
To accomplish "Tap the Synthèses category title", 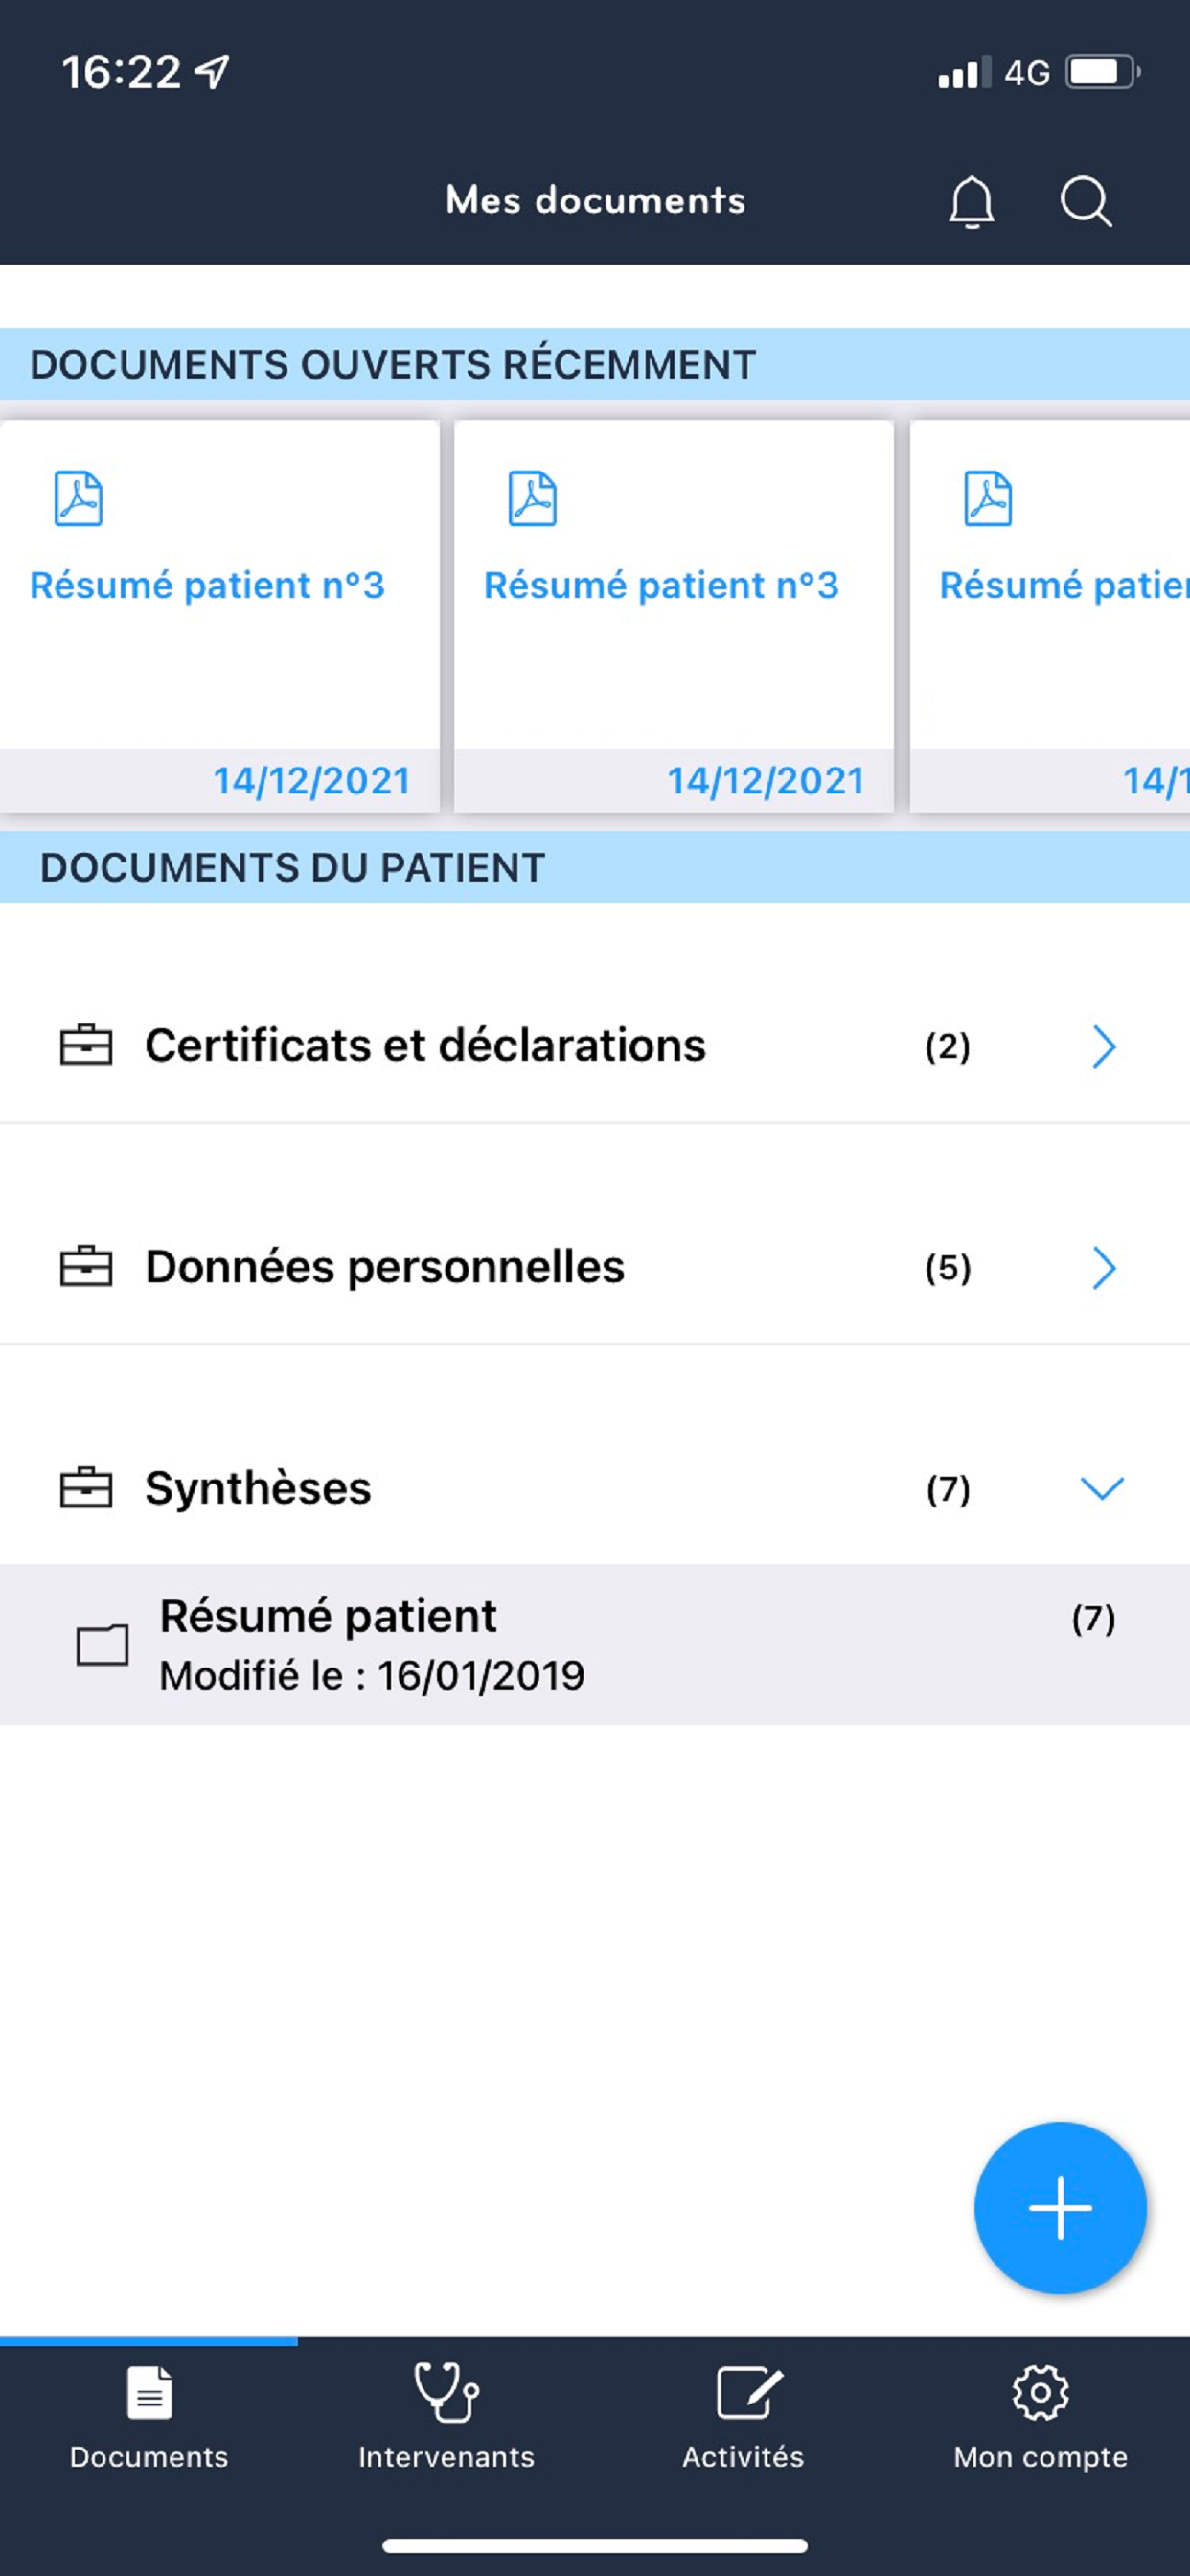I will [x=258, y=1488].
